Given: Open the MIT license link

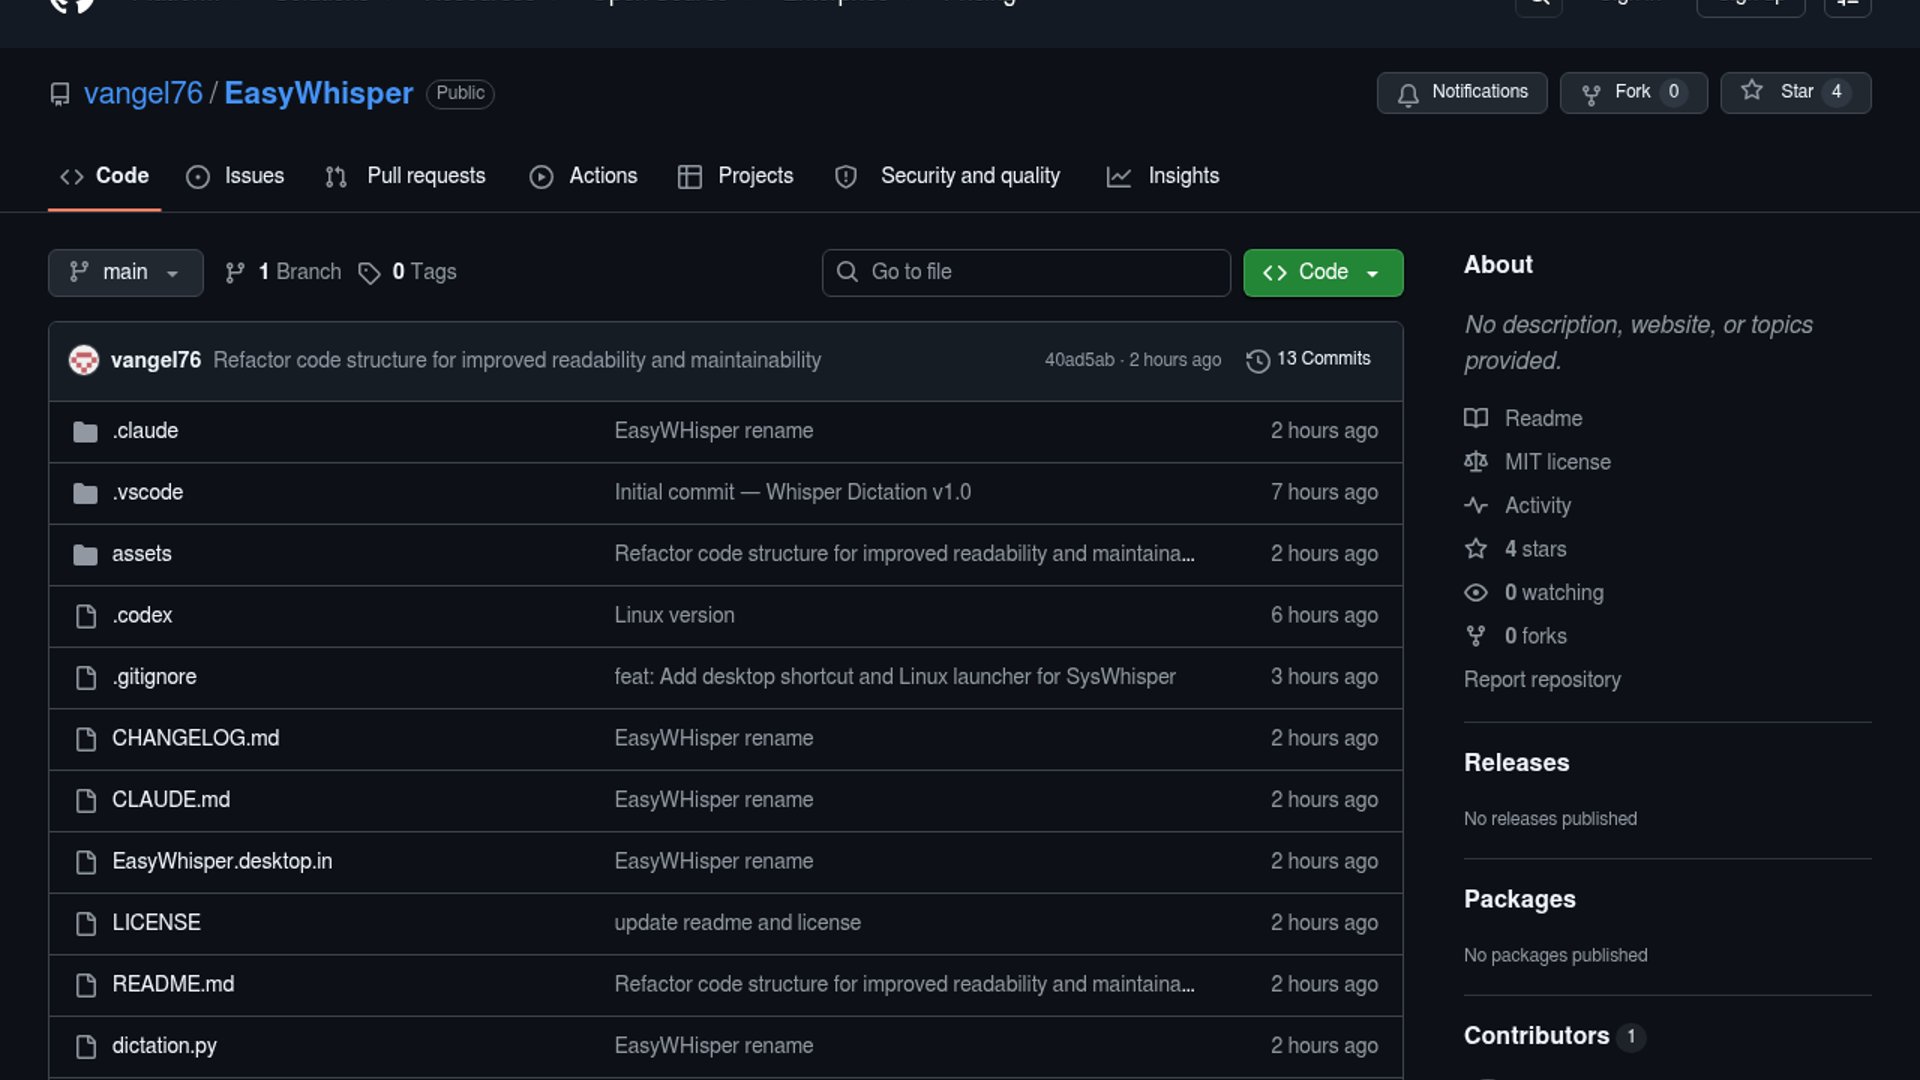Looking at the screenshot, I should pos(1557,462).
